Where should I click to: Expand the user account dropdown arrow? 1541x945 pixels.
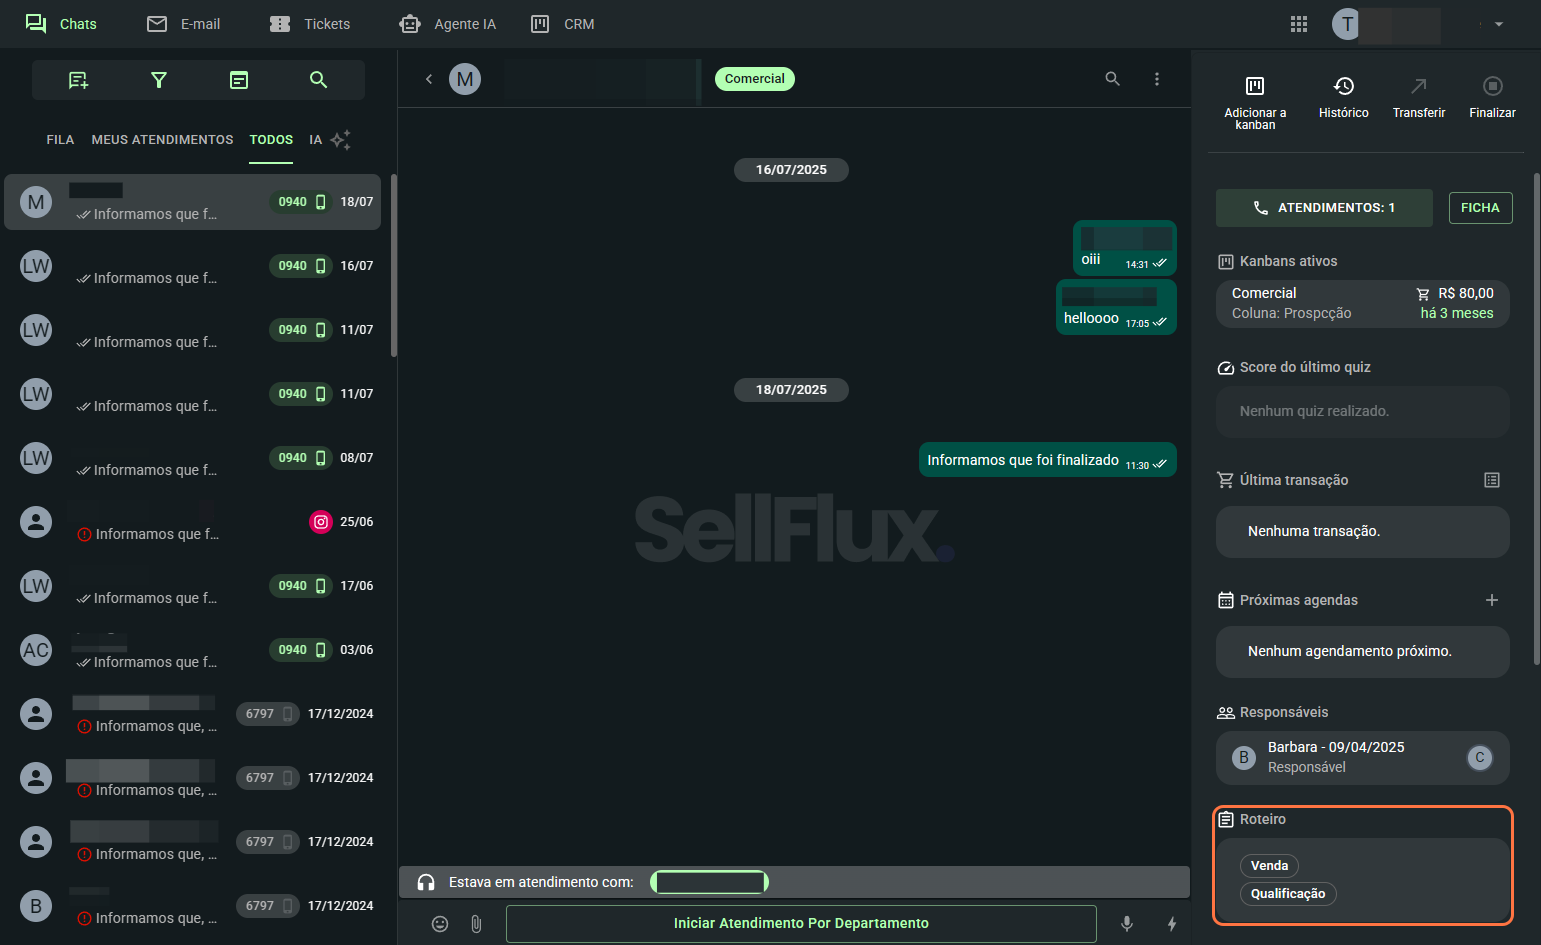(1499, 24)
